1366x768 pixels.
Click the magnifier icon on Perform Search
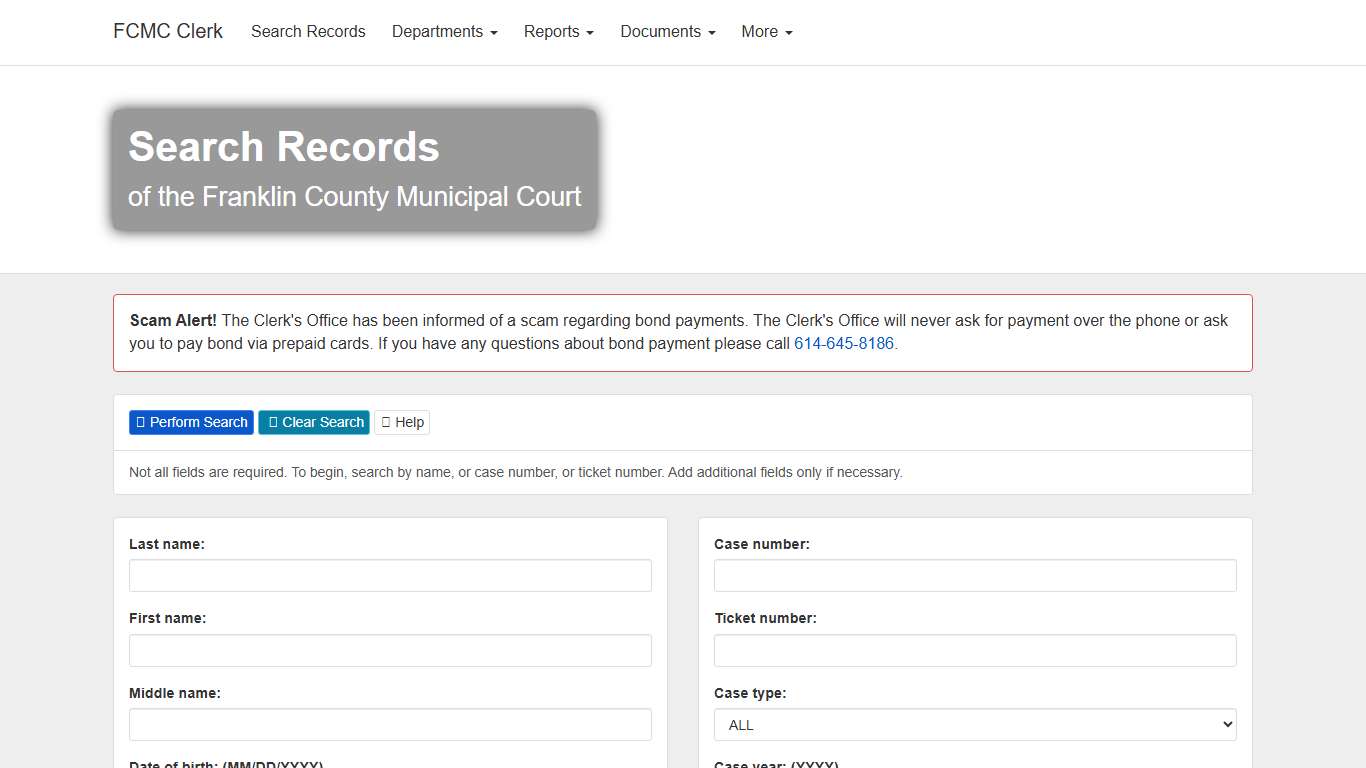(140, 422)
